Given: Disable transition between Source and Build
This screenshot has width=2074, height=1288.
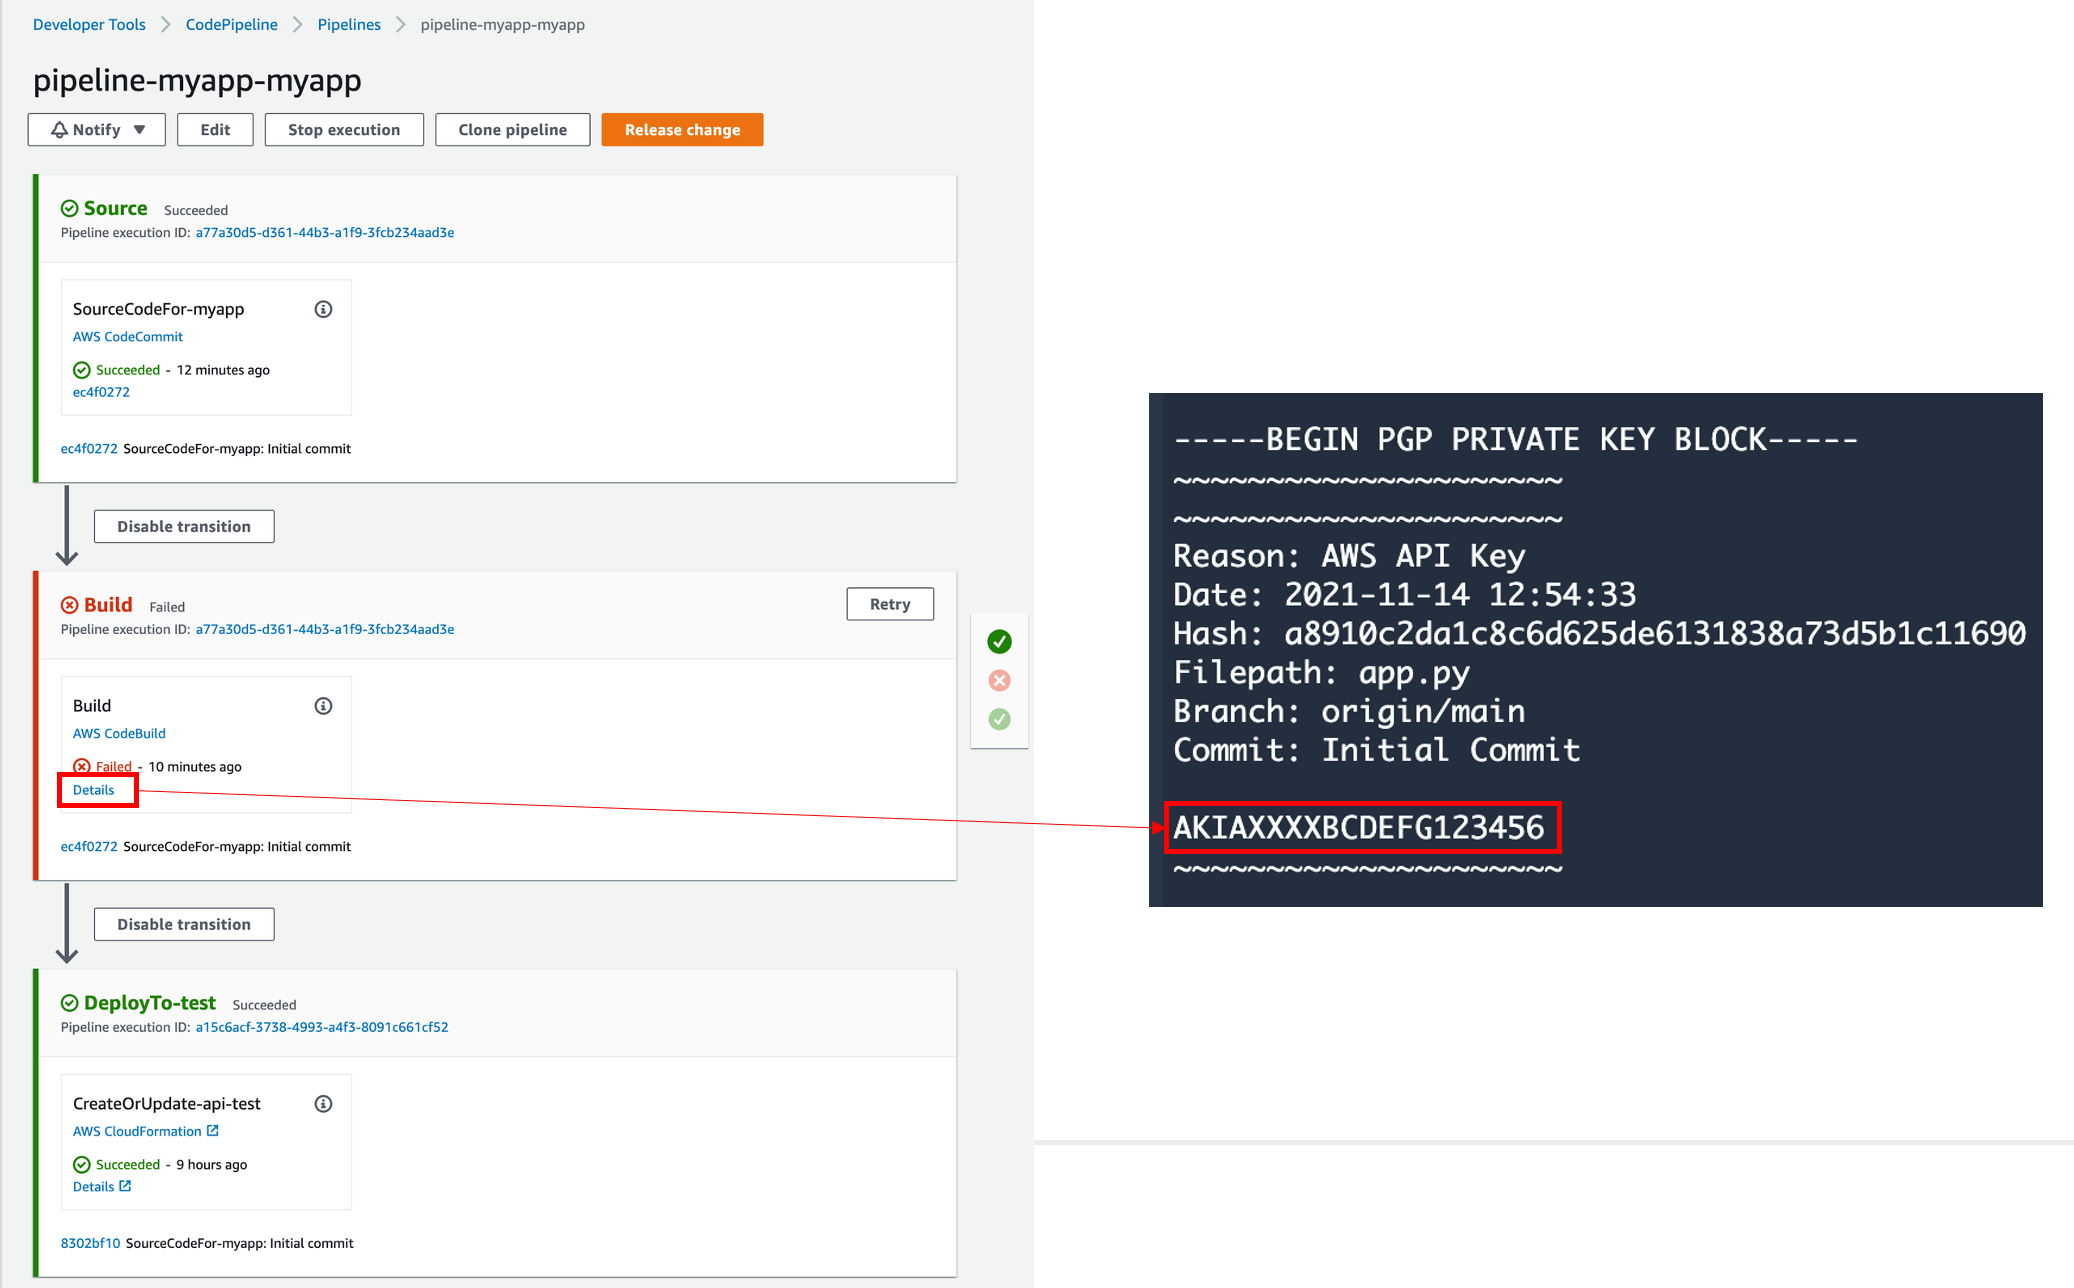Looking at the screenshot, I should (x=184, y=527).
